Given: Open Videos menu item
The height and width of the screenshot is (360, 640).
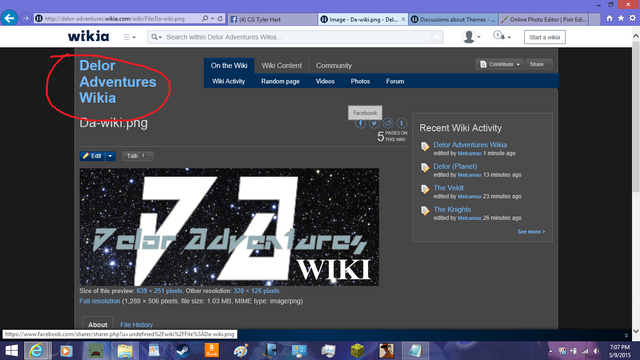Looking at the screenshot, I should pos(325,81).
